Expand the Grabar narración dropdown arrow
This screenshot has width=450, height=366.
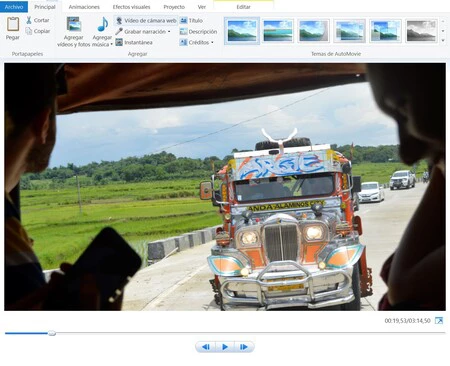tap(169, 32)
